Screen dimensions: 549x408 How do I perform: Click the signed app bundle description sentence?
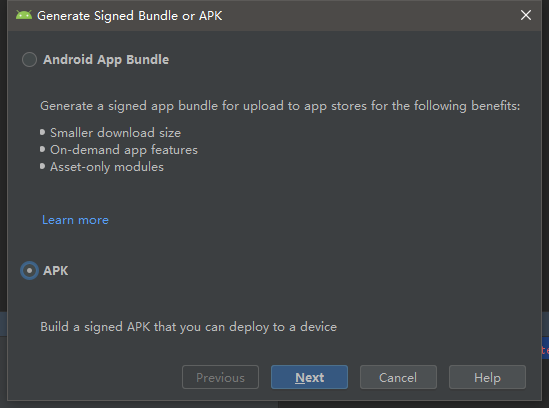click(280, 106)
